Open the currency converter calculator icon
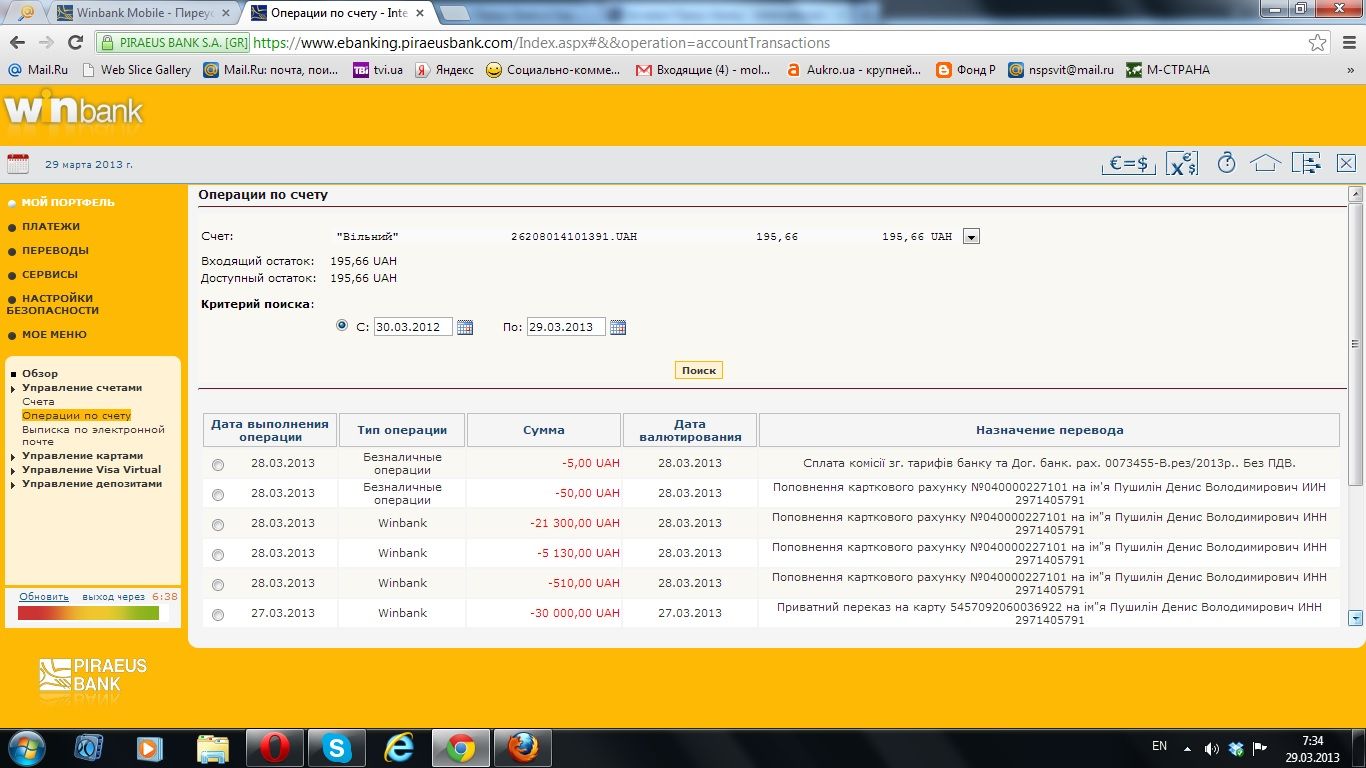 pyautogui.click(x=1181, y=164)
